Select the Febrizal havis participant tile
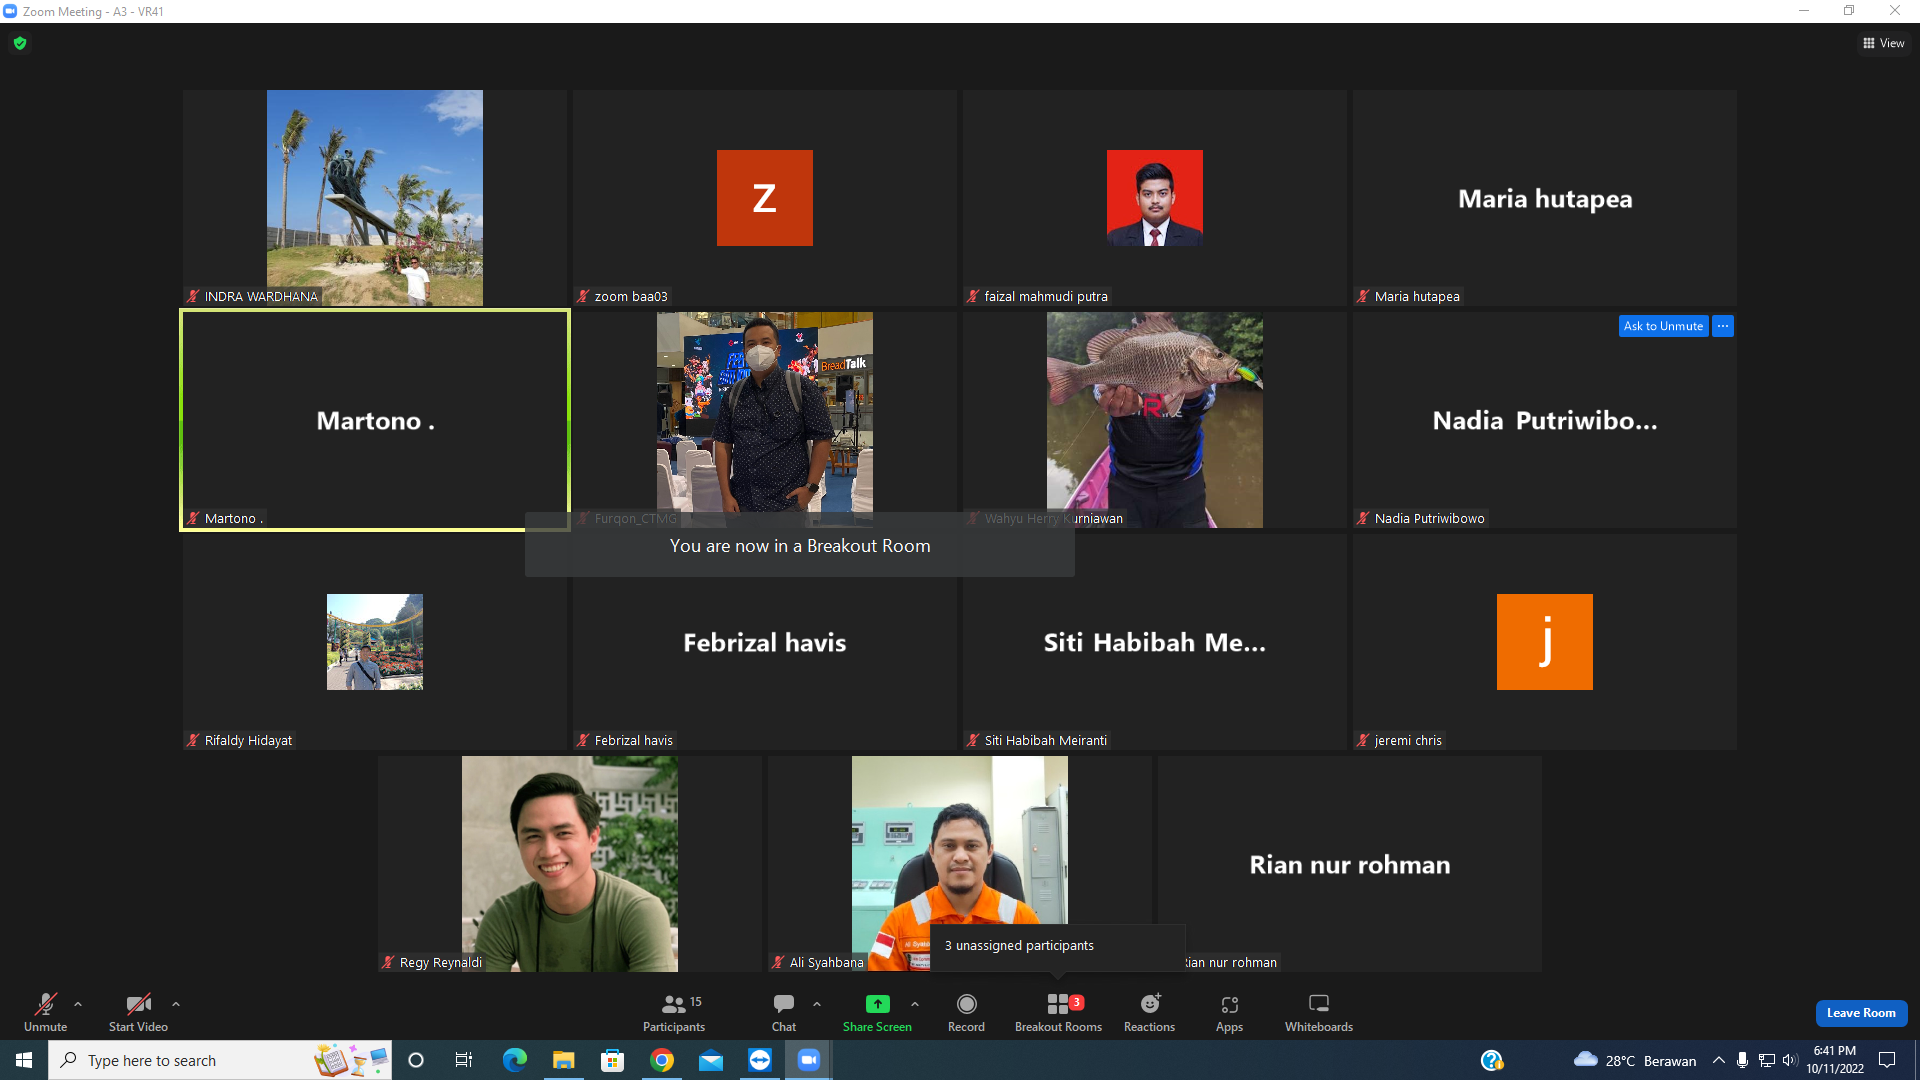The image size is (1920, 1080). pyautogui.click(x=765, y=642)
